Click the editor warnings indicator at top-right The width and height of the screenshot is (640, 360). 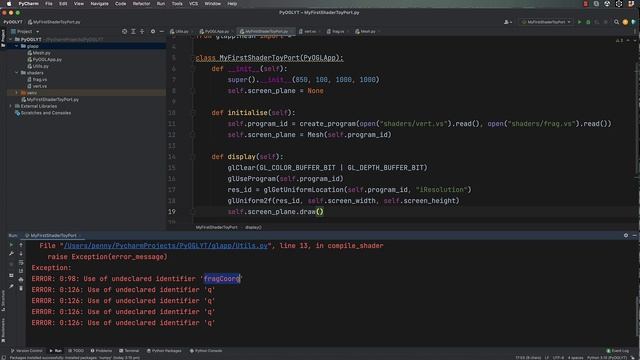pos(620,40)
